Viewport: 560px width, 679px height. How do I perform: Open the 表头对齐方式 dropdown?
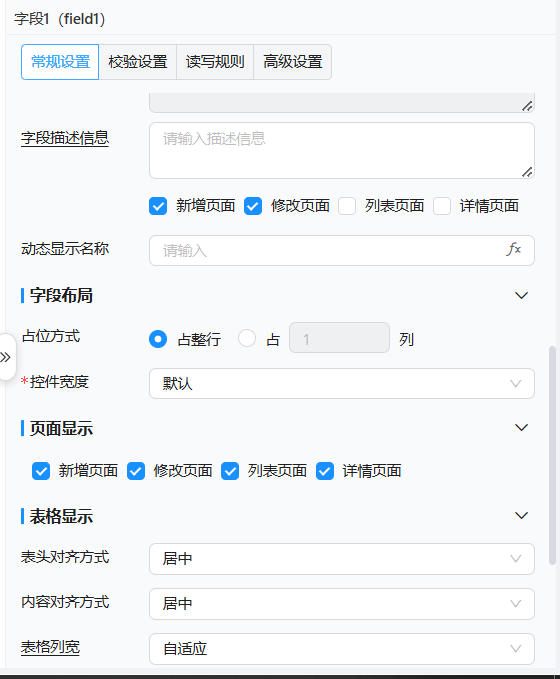point(342,559)
